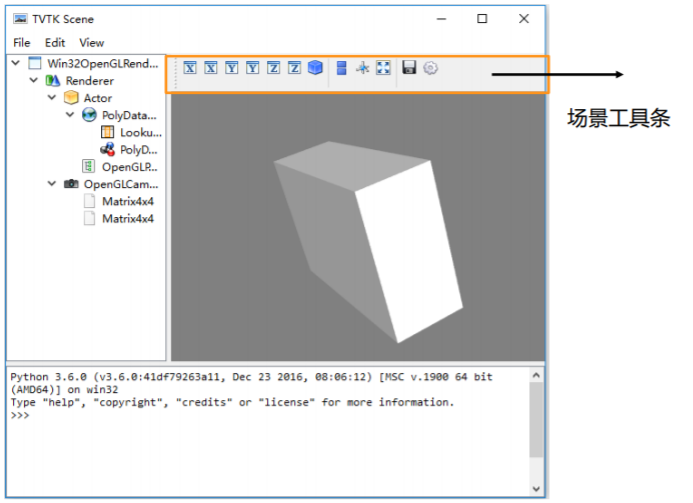693x503 pixels.
Task: Click the console scrollbar down arrow
Action: 536,488
